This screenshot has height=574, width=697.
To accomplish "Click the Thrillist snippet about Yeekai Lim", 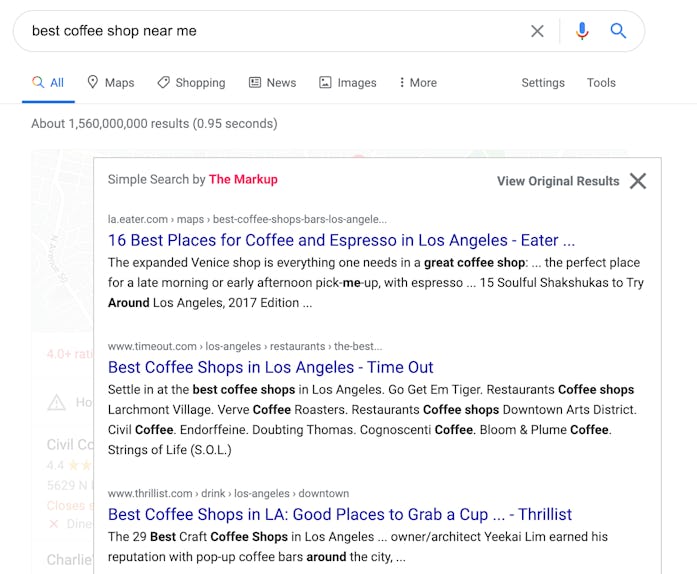I will click(x=358, y=547).
